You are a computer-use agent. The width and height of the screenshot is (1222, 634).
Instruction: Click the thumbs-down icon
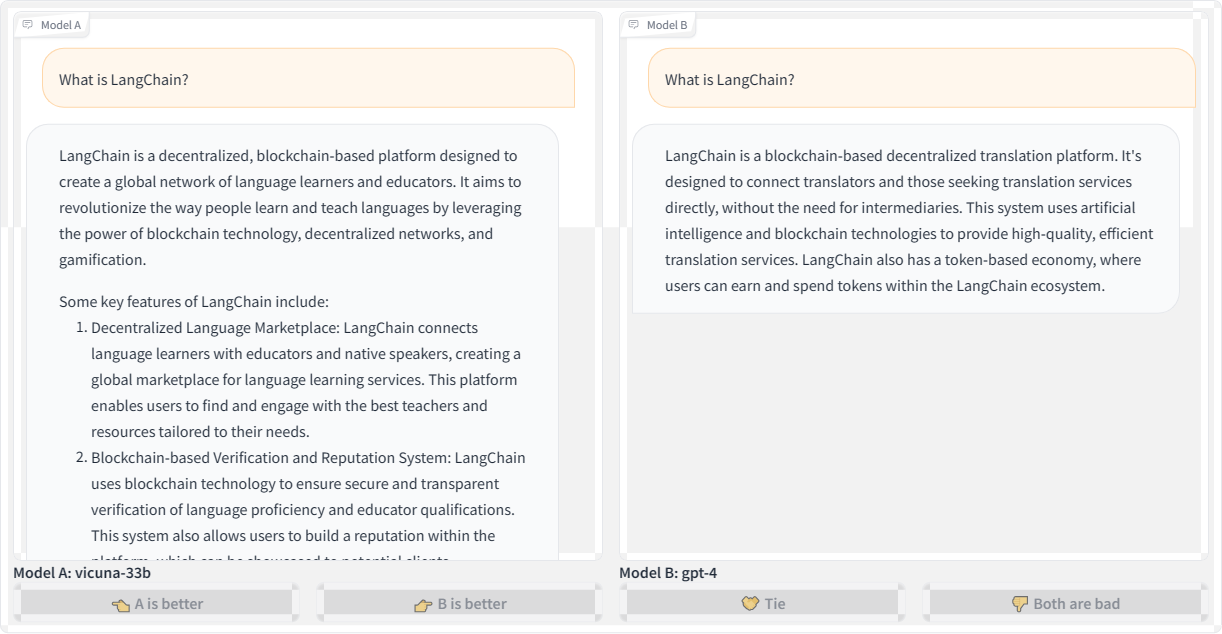[x=1020, y=604]
